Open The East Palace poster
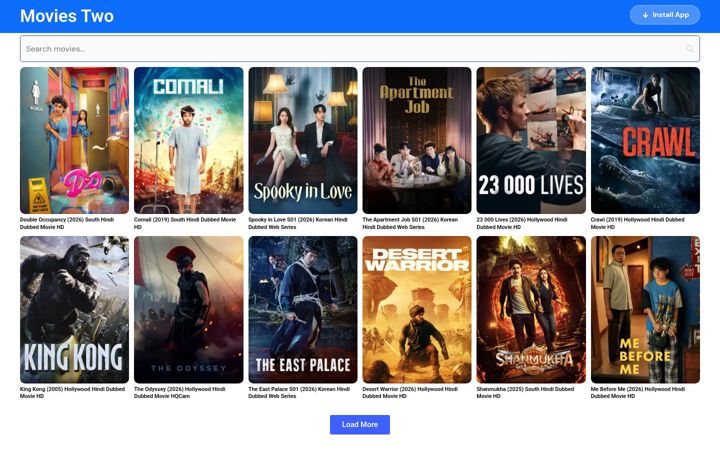Viewport: 720px width, 450px height. 303,309
